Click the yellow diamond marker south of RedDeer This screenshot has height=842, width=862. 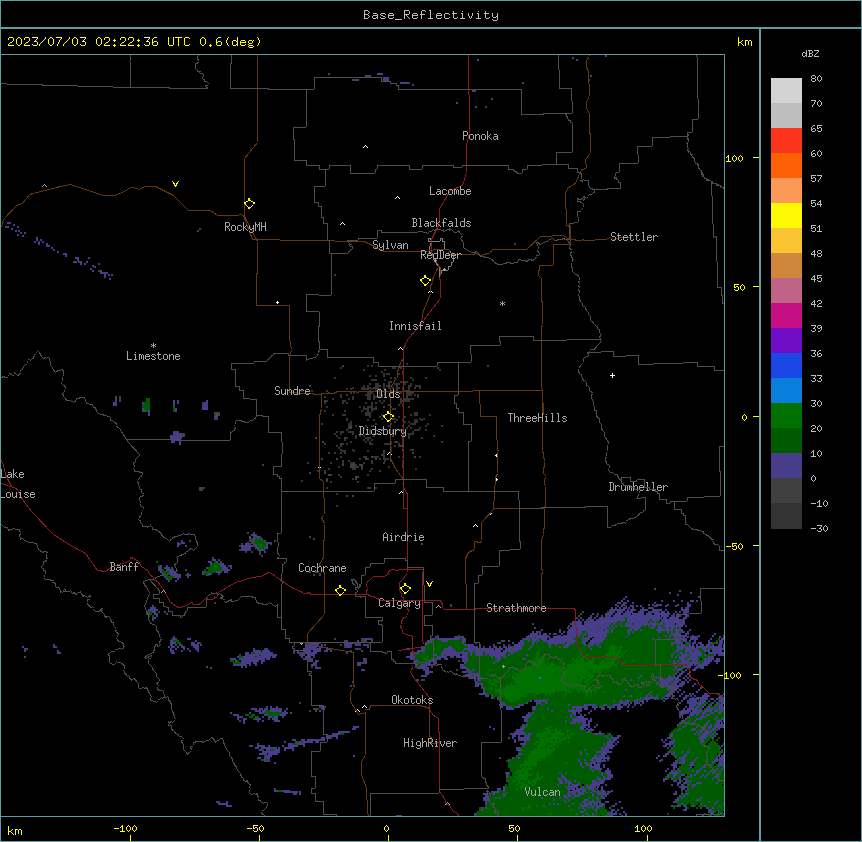[426, 281]
